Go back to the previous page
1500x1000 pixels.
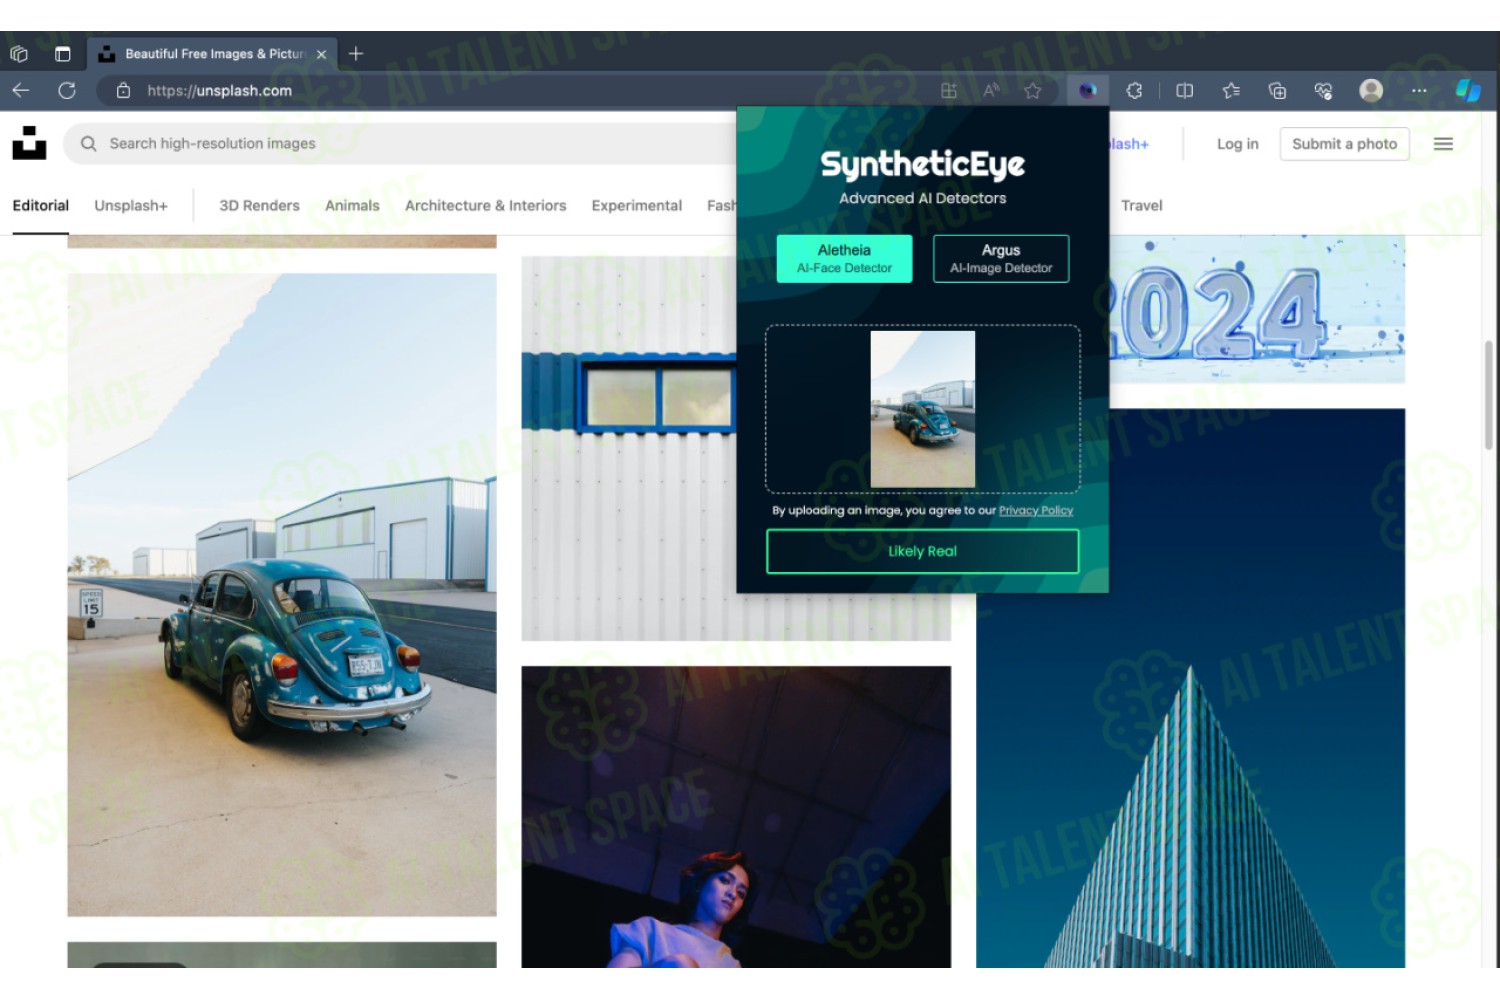(x=21, y=90)
